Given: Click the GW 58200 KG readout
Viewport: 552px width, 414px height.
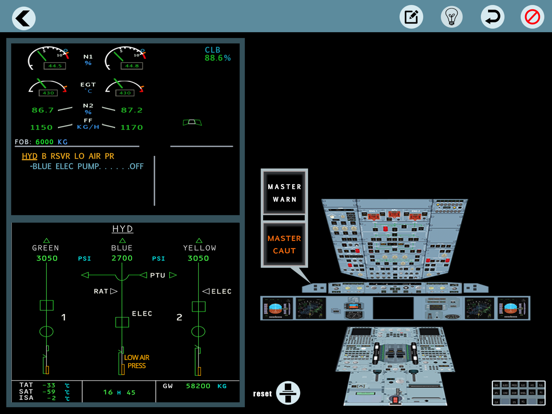Looking at the screenshot, I should coord(195,386).
